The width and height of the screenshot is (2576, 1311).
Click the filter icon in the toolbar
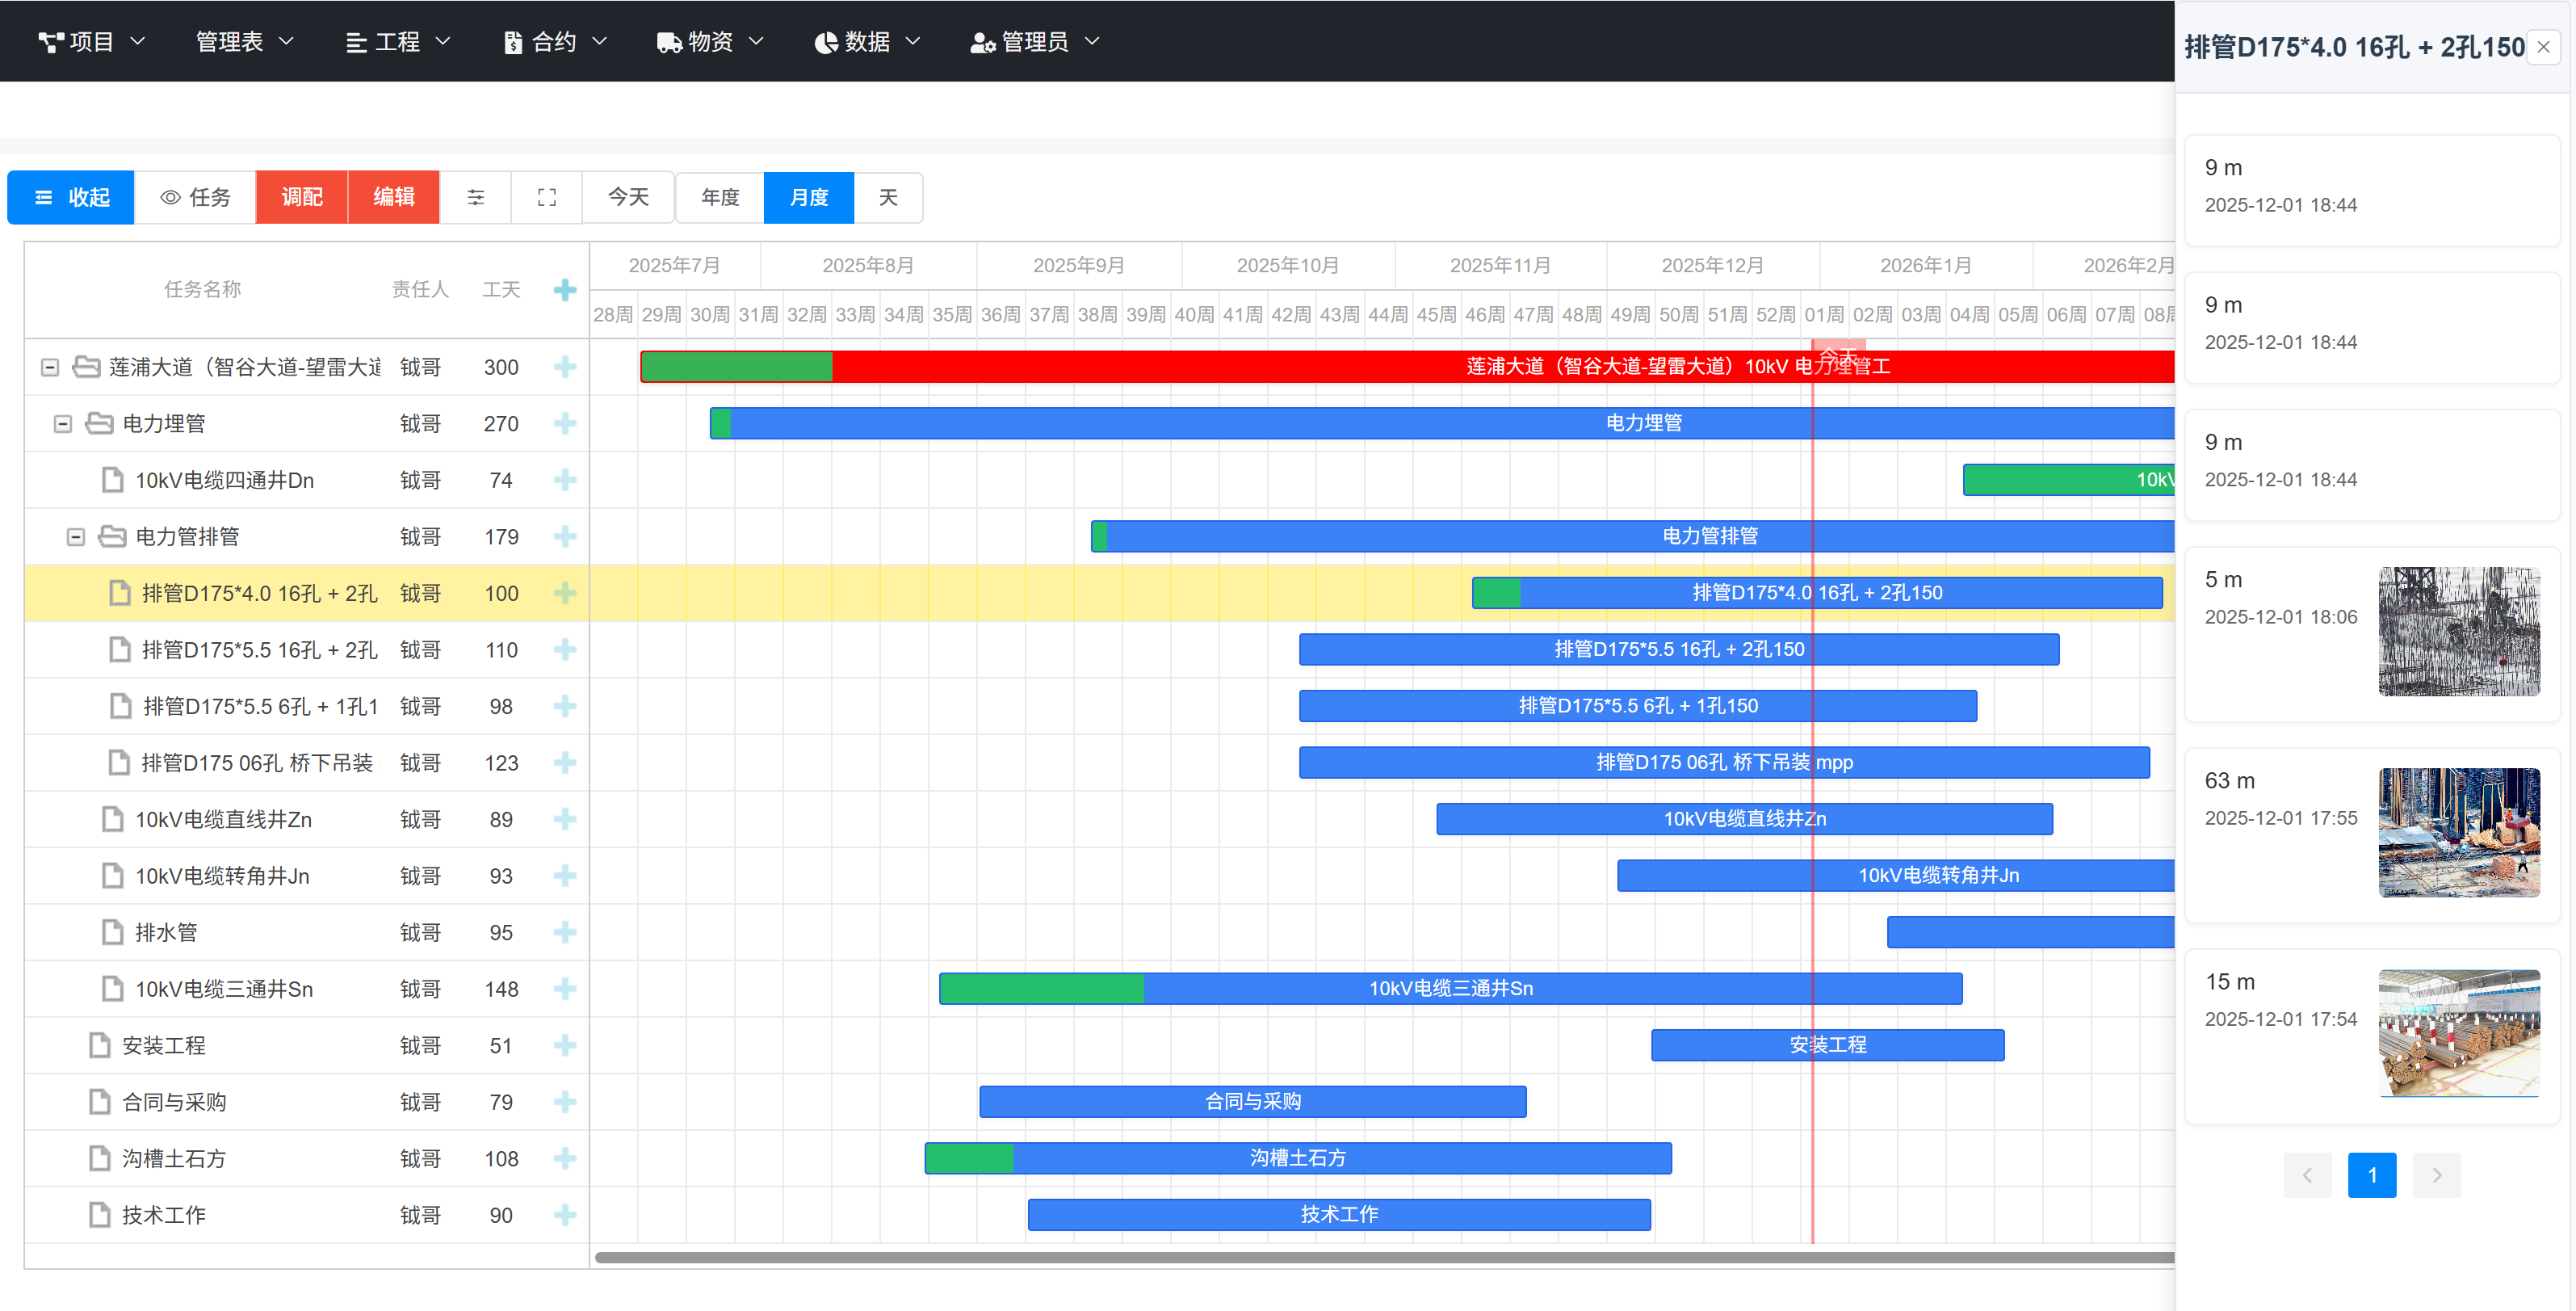tap(476, 197)
